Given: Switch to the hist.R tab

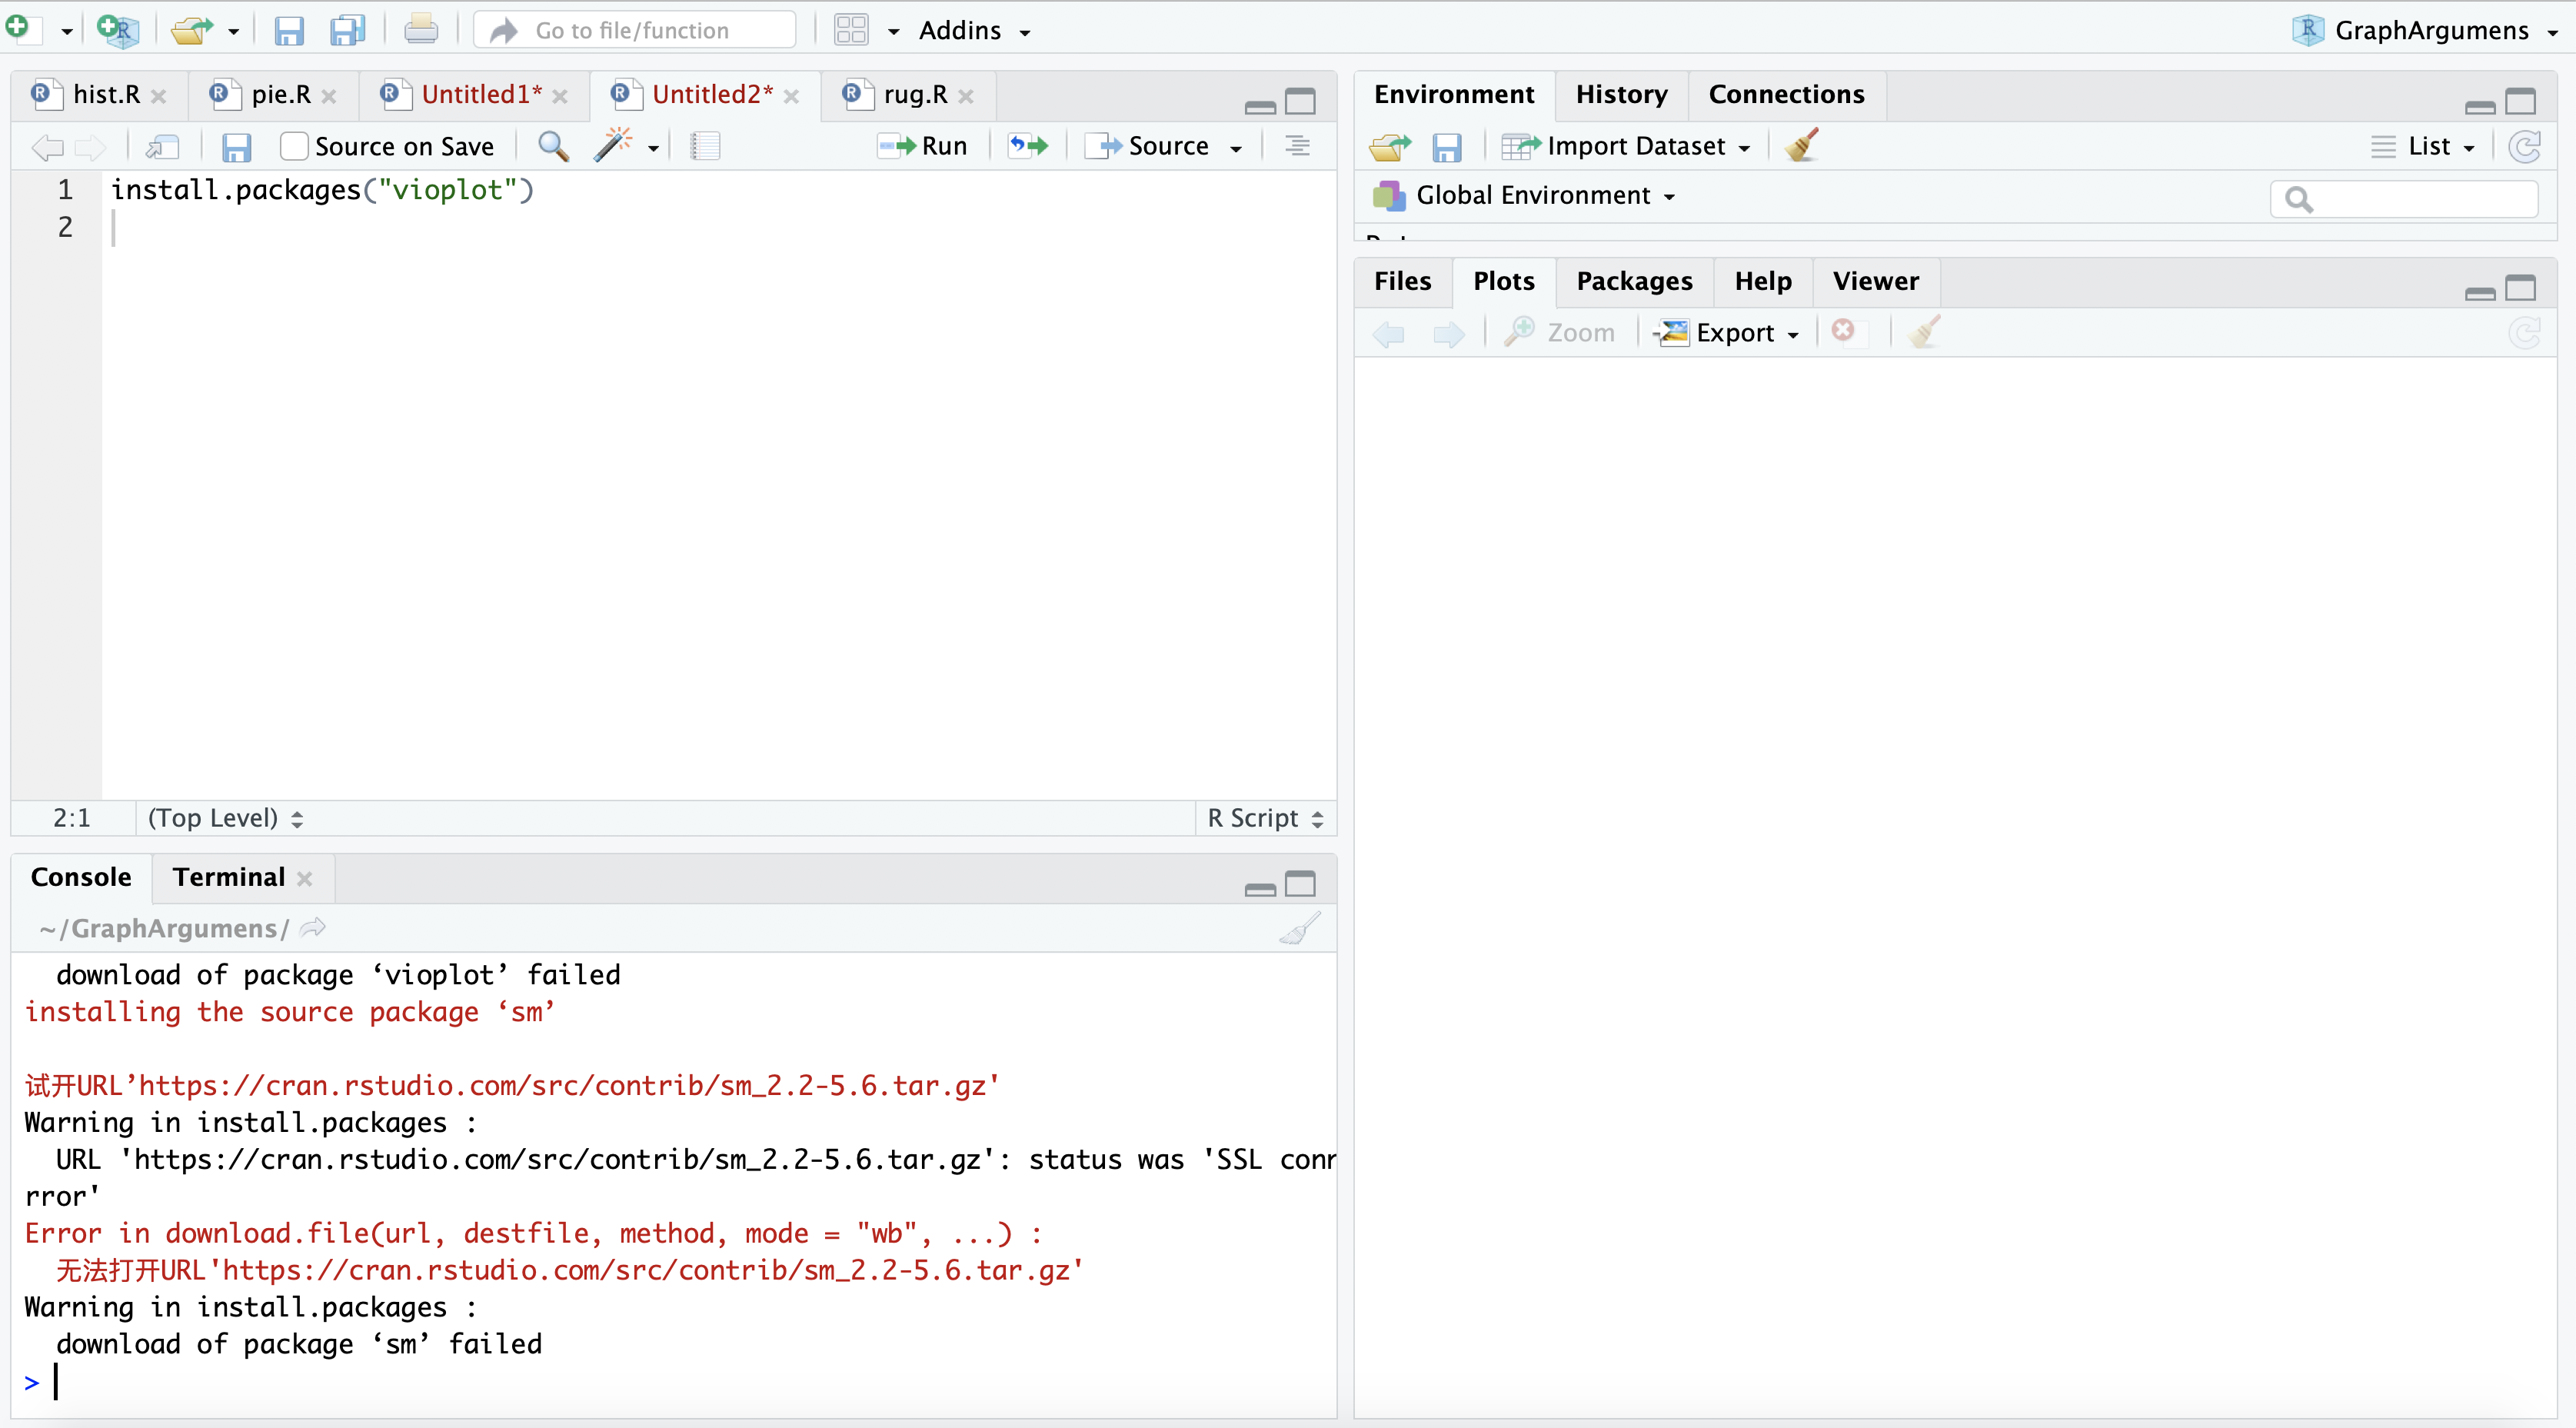Looking at the screenshot, I should point(106,94).
